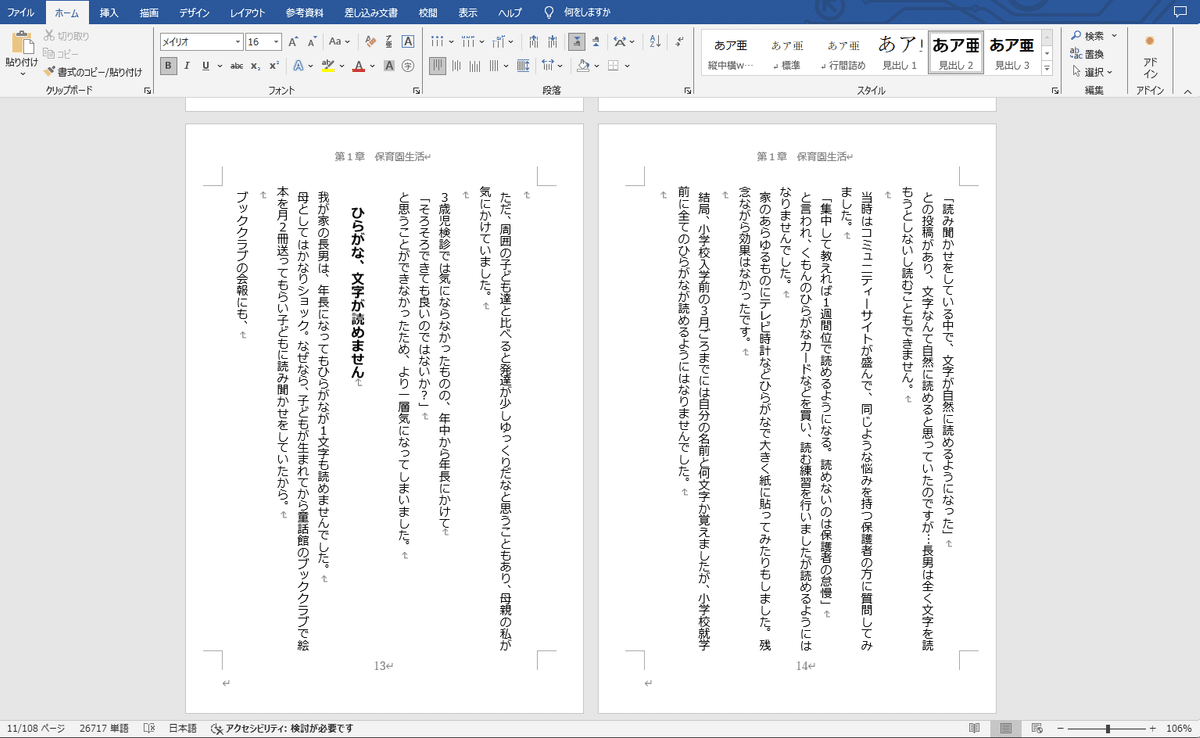Toggle show paragraph marks button

(x=680, y=42)
